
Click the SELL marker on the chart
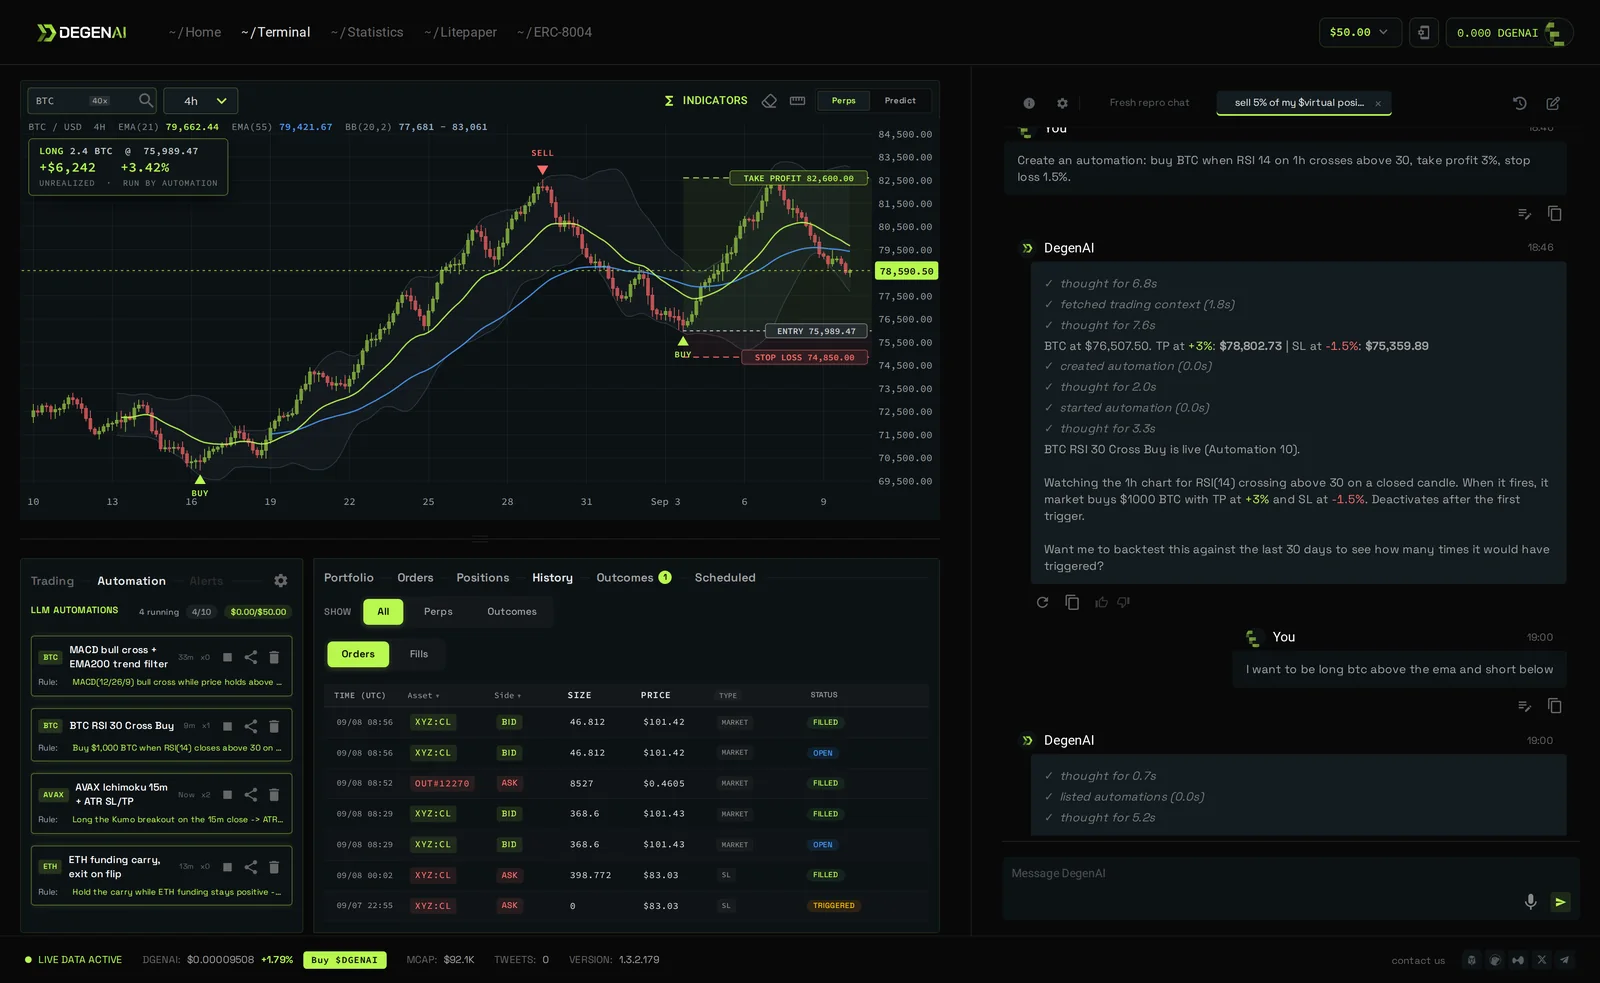tap(542, 160)
